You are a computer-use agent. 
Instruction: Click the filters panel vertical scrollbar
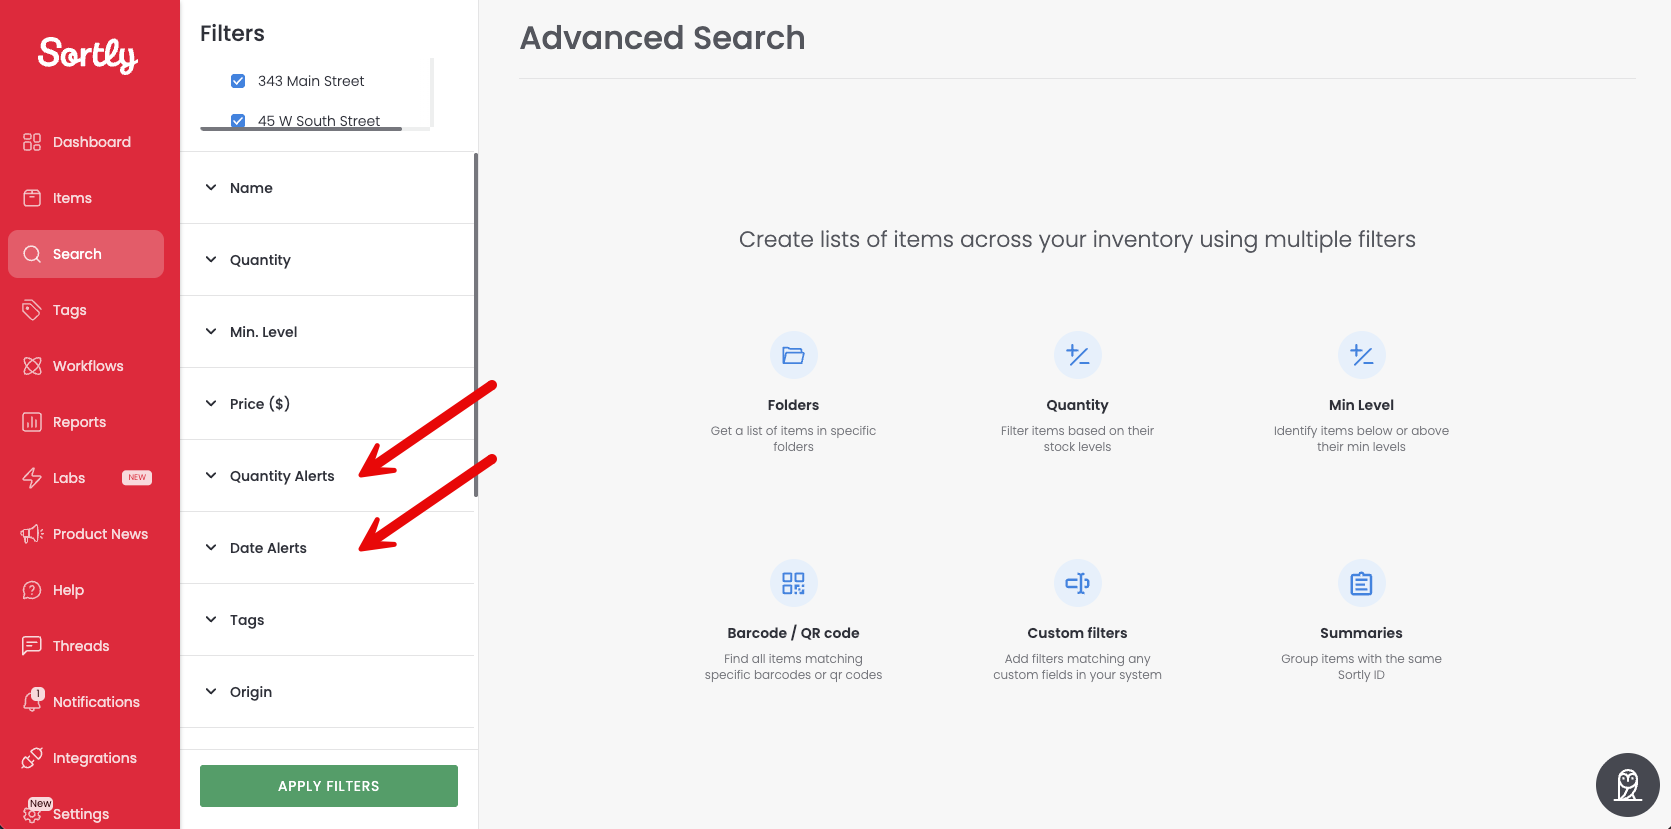tap(476, 325)
